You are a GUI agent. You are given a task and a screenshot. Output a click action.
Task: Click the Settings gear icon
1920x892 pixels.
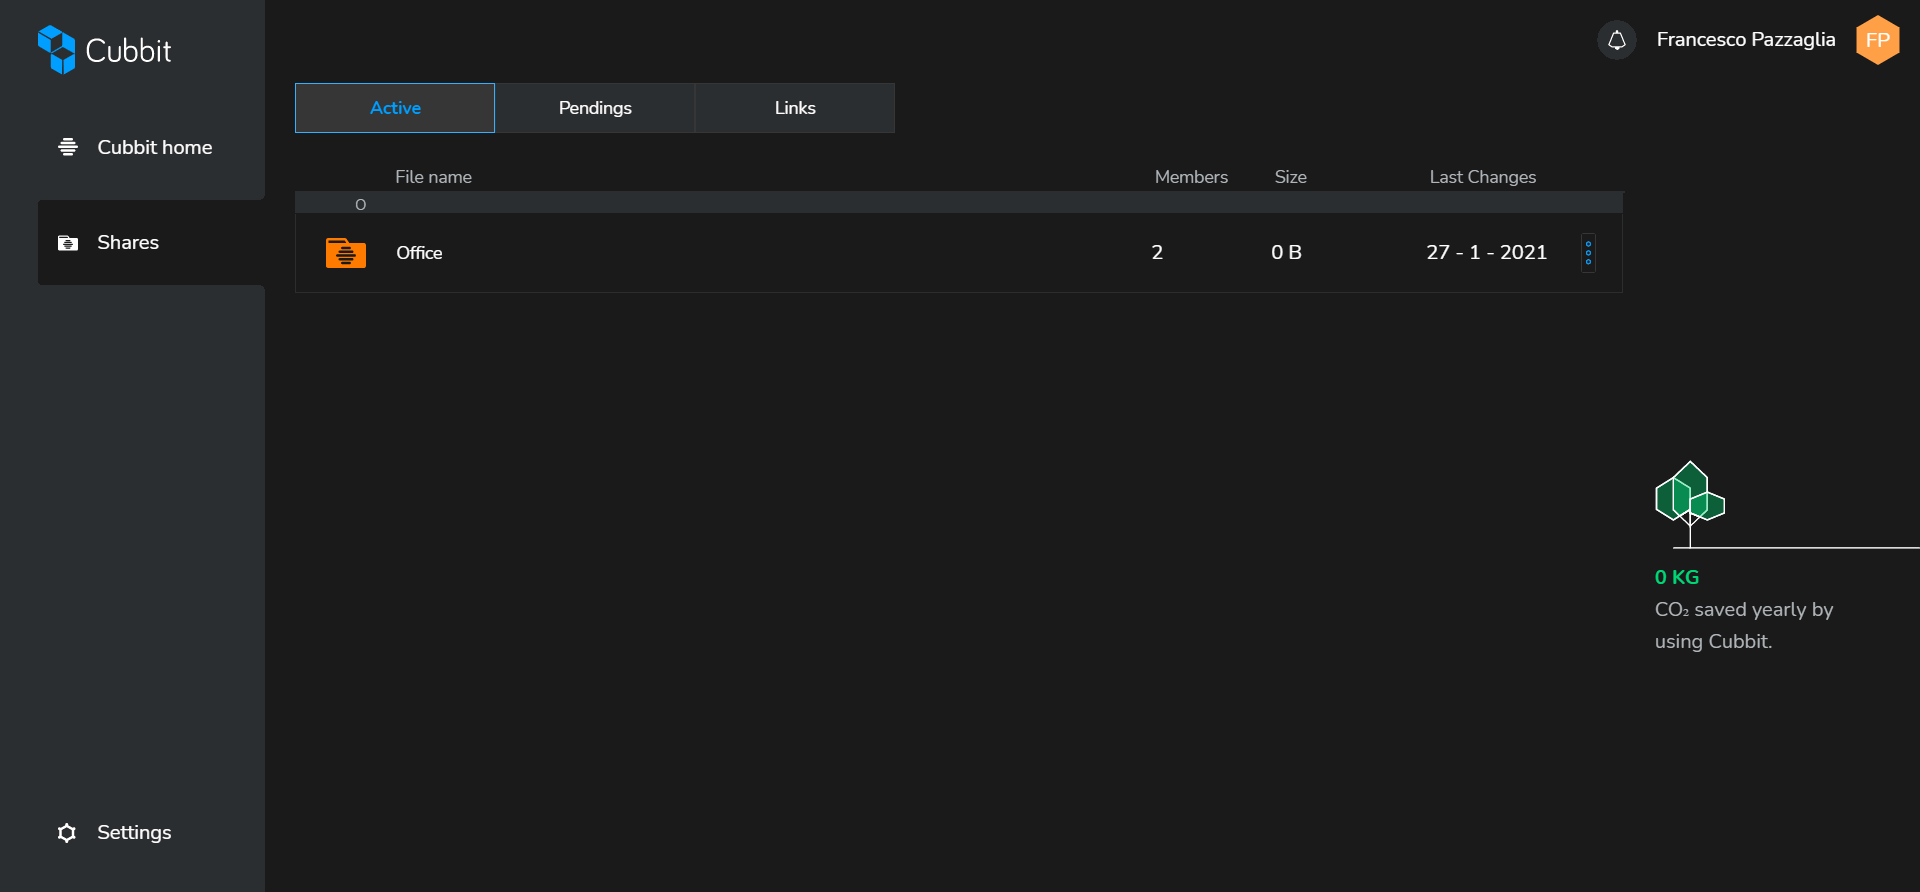pyautogui.click(x=67, y=833)
